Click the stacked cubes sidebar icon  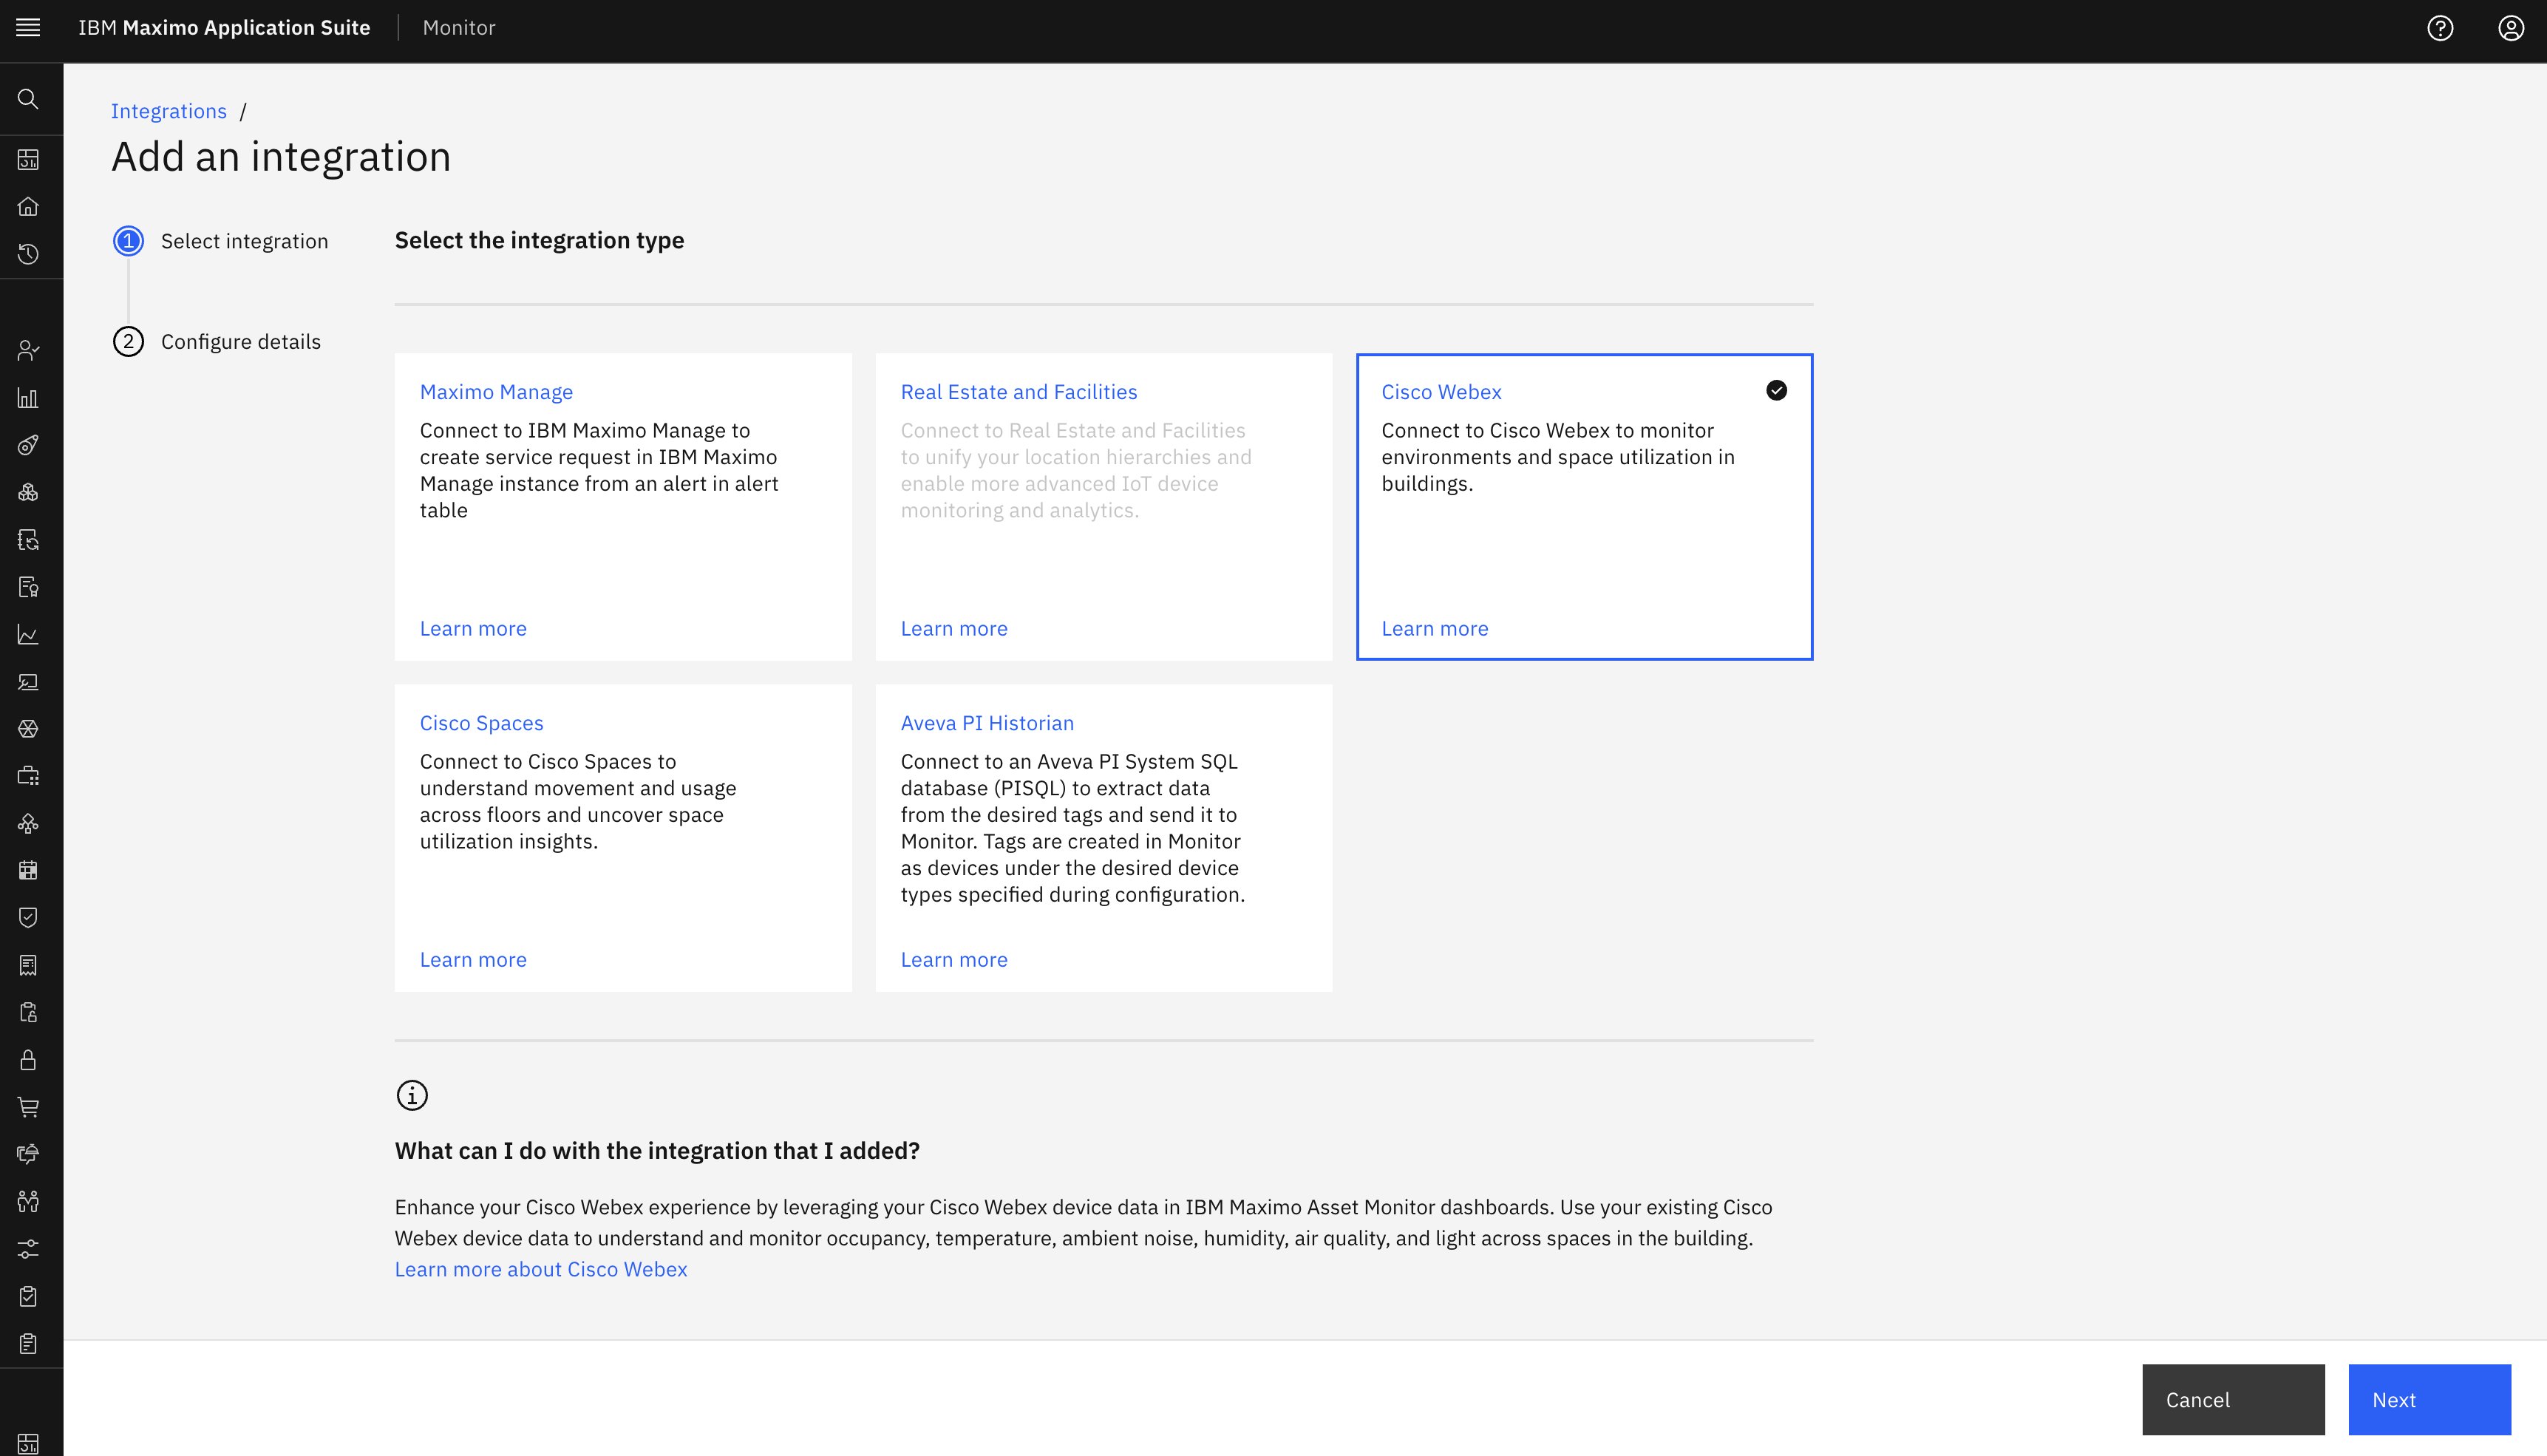(28, 492)
